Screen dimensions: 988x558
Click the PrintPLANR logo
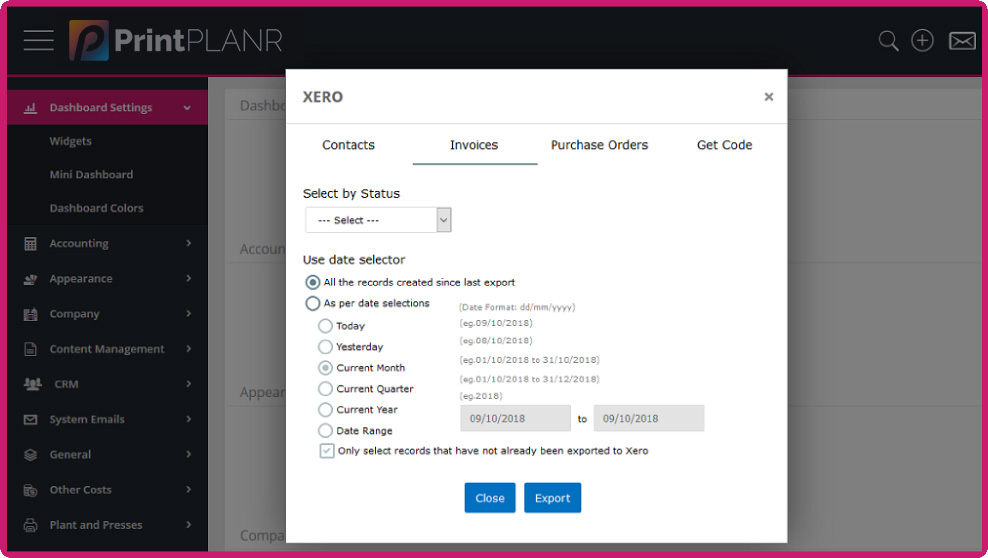click(176, 40)
